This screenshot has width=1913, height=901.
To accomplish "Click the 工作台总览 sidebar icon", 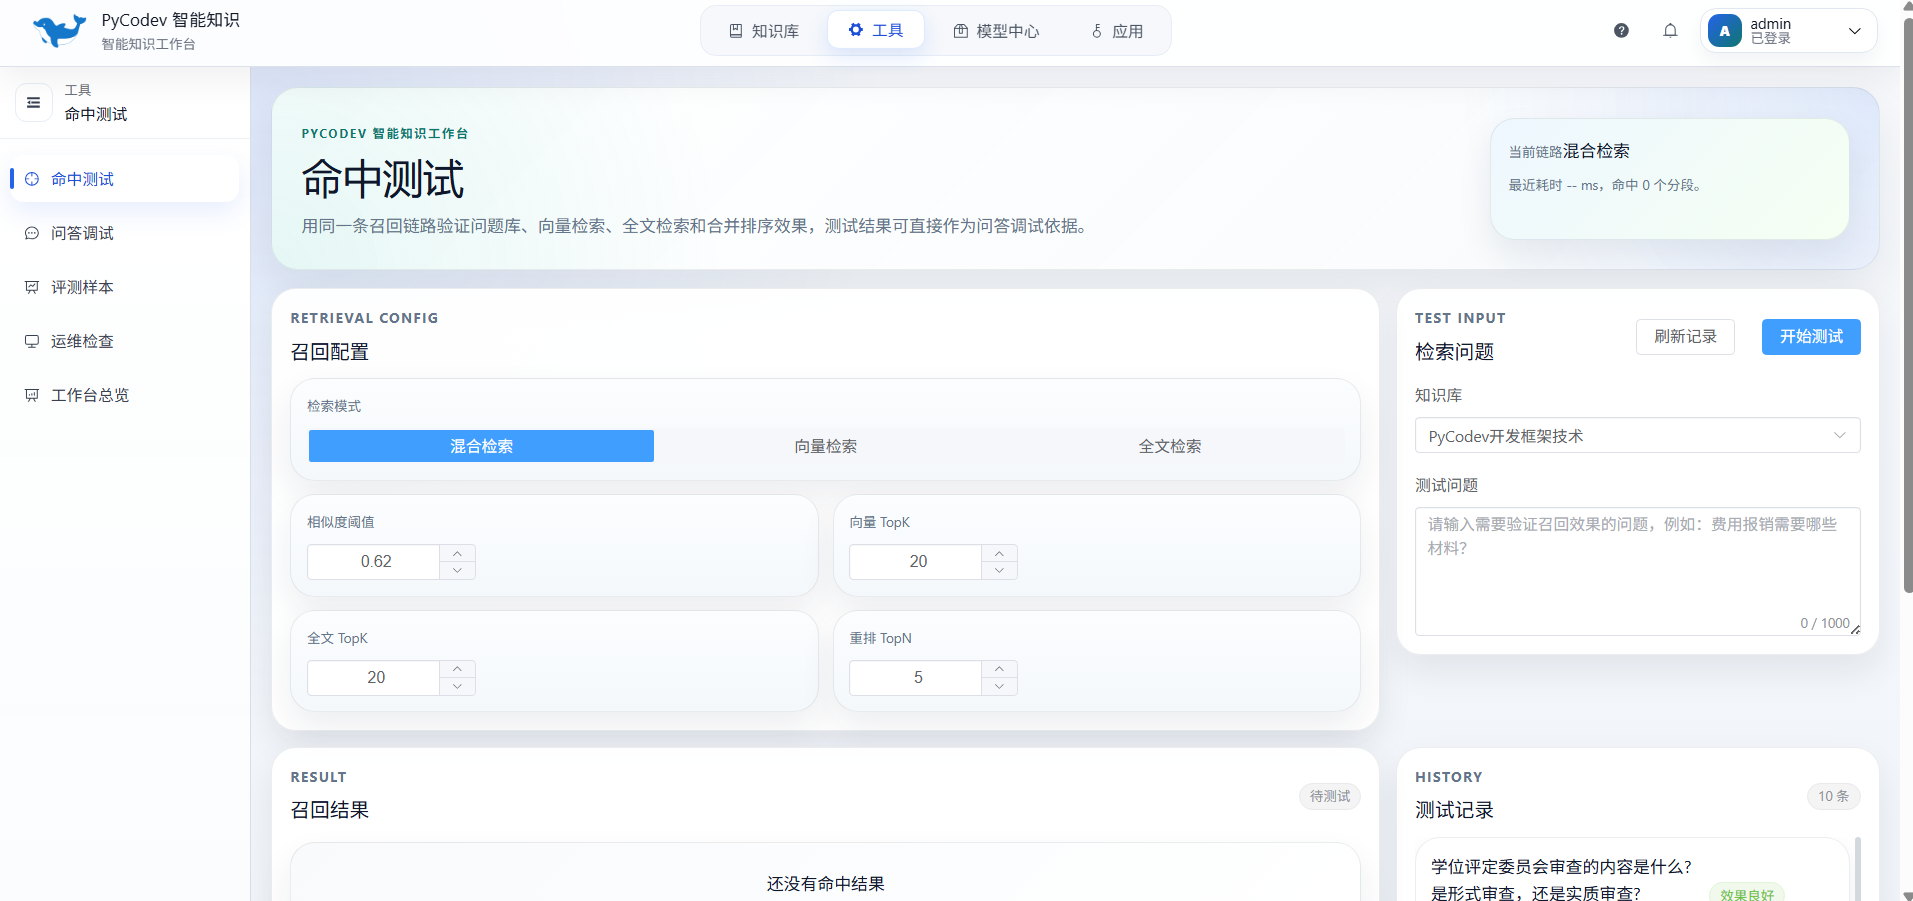I will (x=32, y=395).
